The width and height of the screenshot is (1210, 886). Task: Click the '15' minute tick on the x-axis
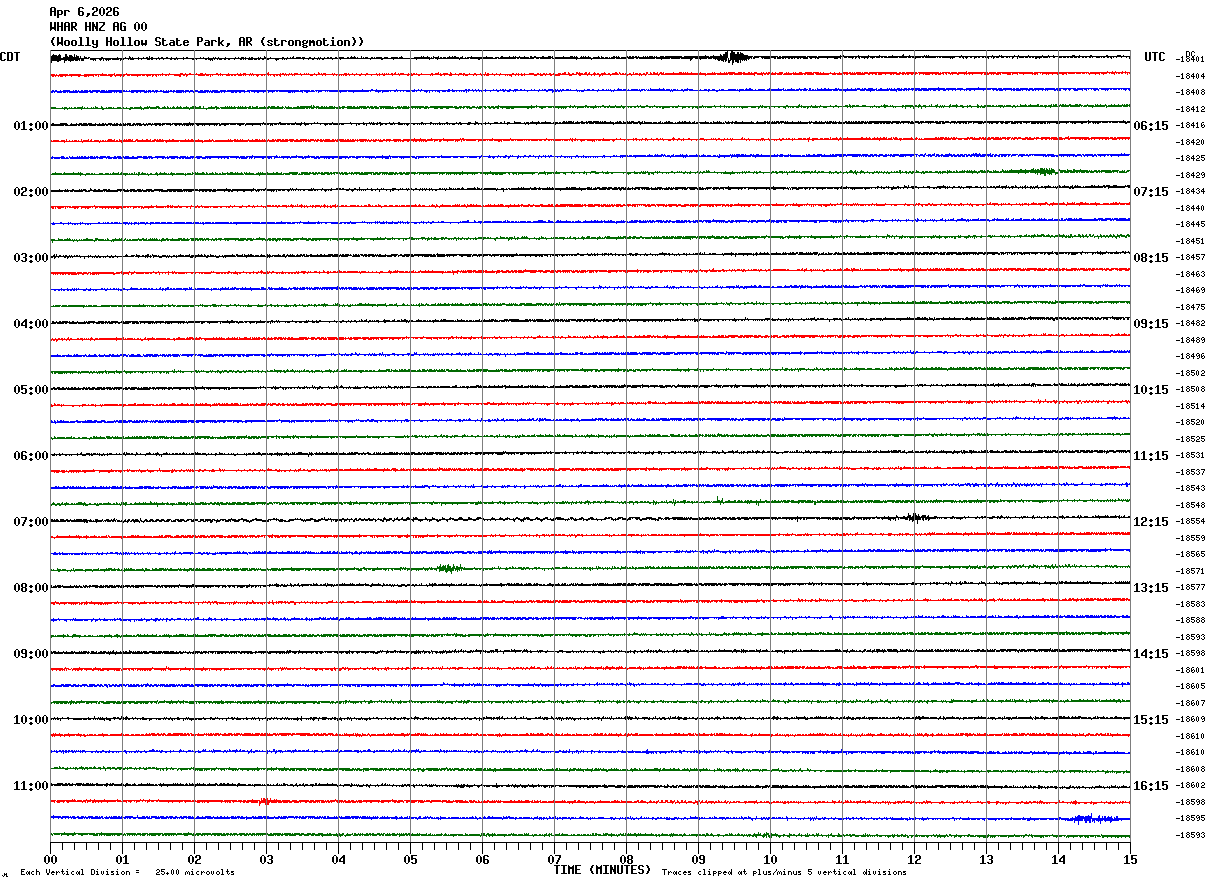pos(1130,859)
